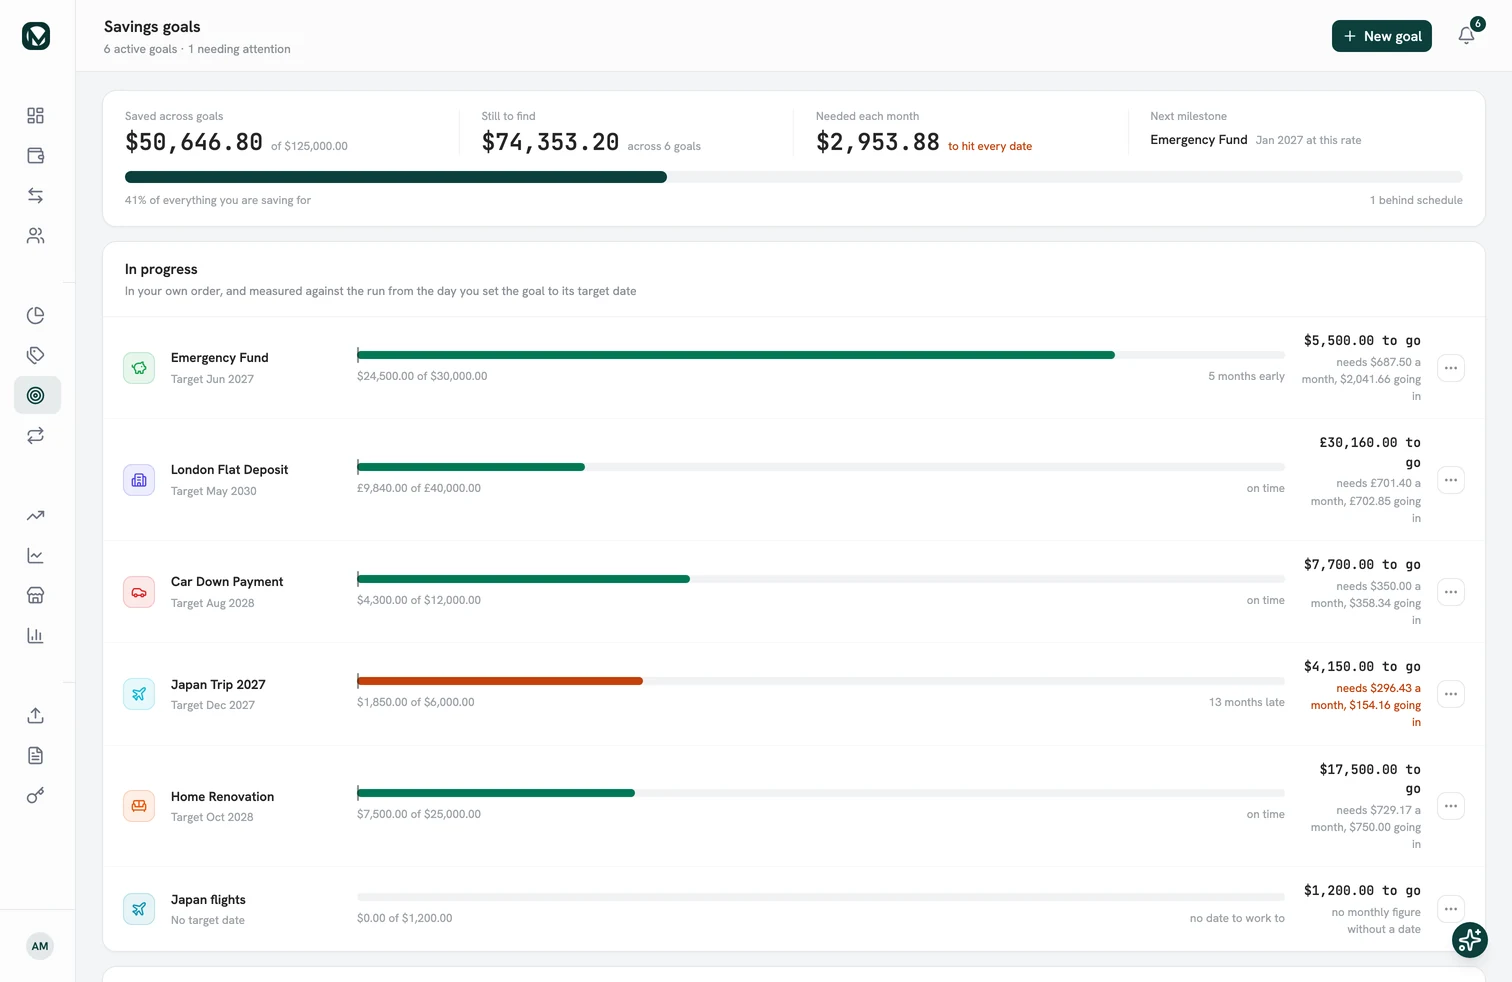The image size is (1512, 982).
Task: Open the repeat loop icon in sidebar
Action: 36,436
